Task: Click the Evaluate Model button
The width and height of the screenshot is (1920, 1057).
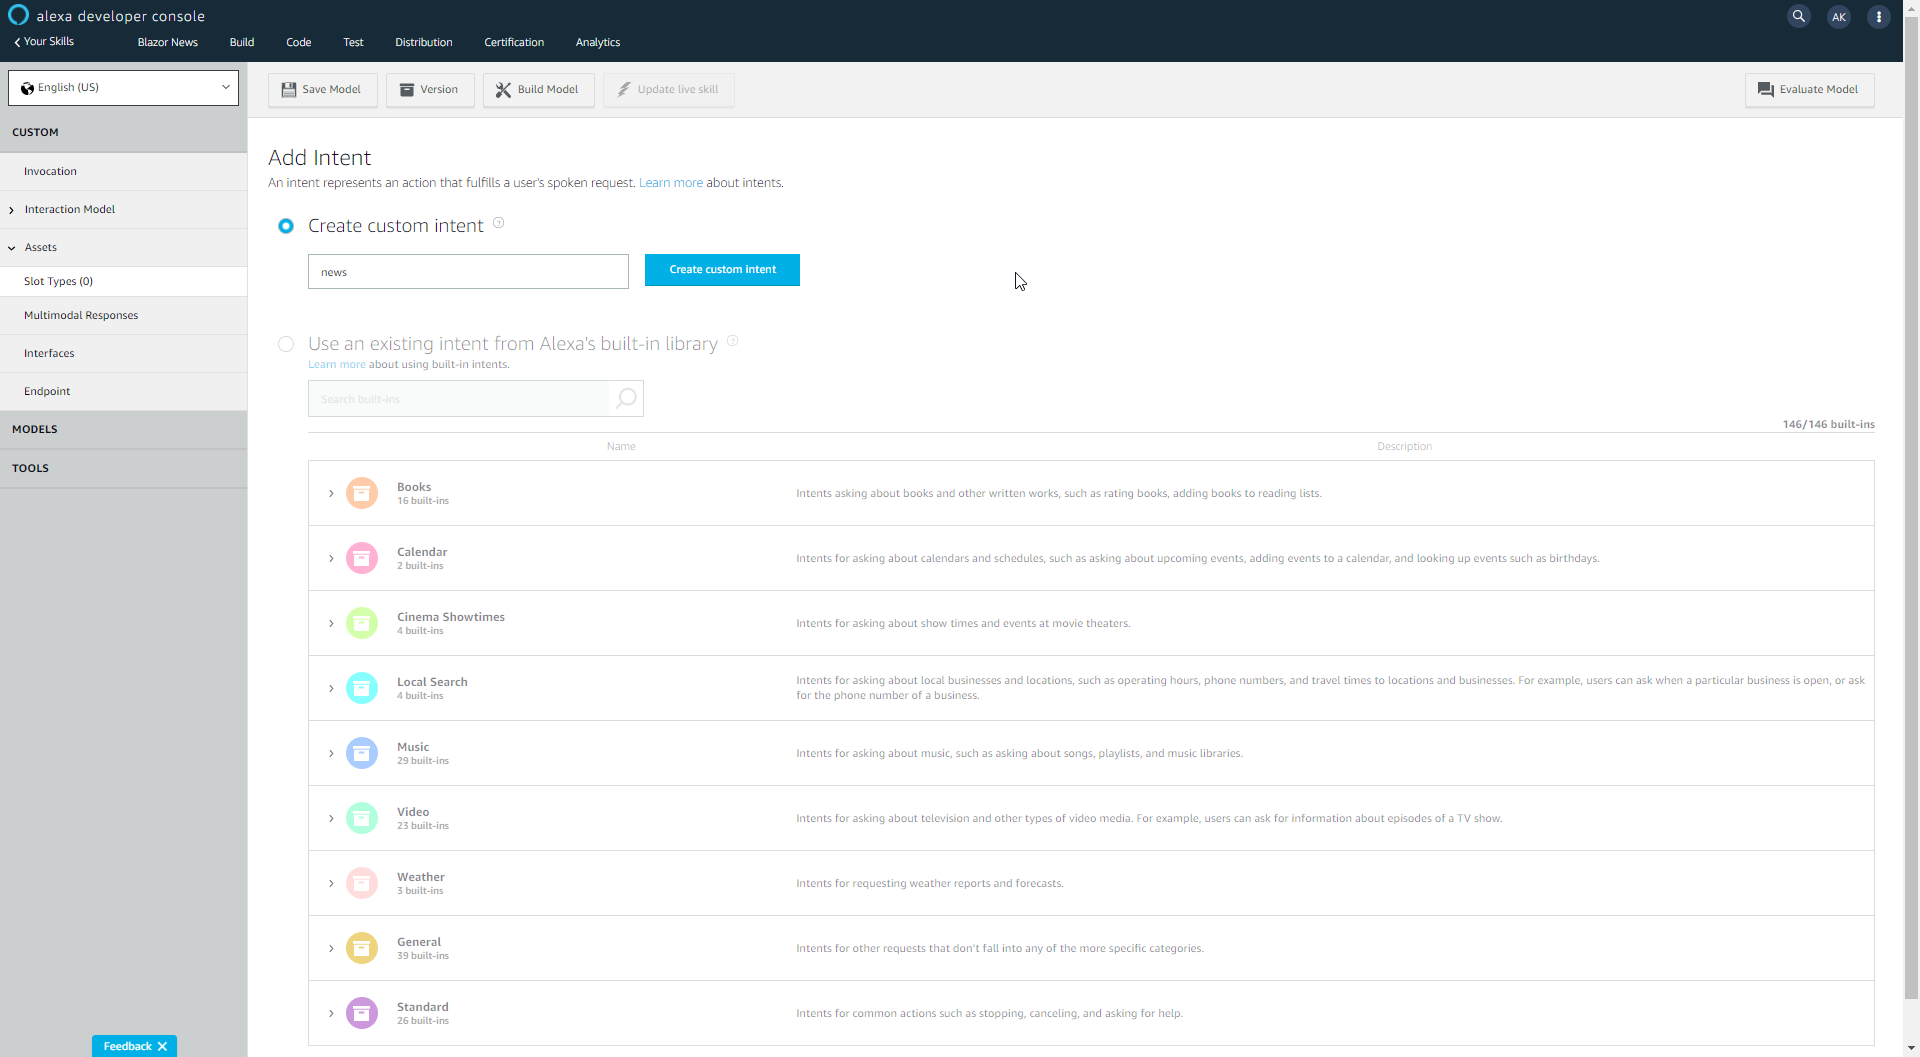Action: pos(1809,89)
